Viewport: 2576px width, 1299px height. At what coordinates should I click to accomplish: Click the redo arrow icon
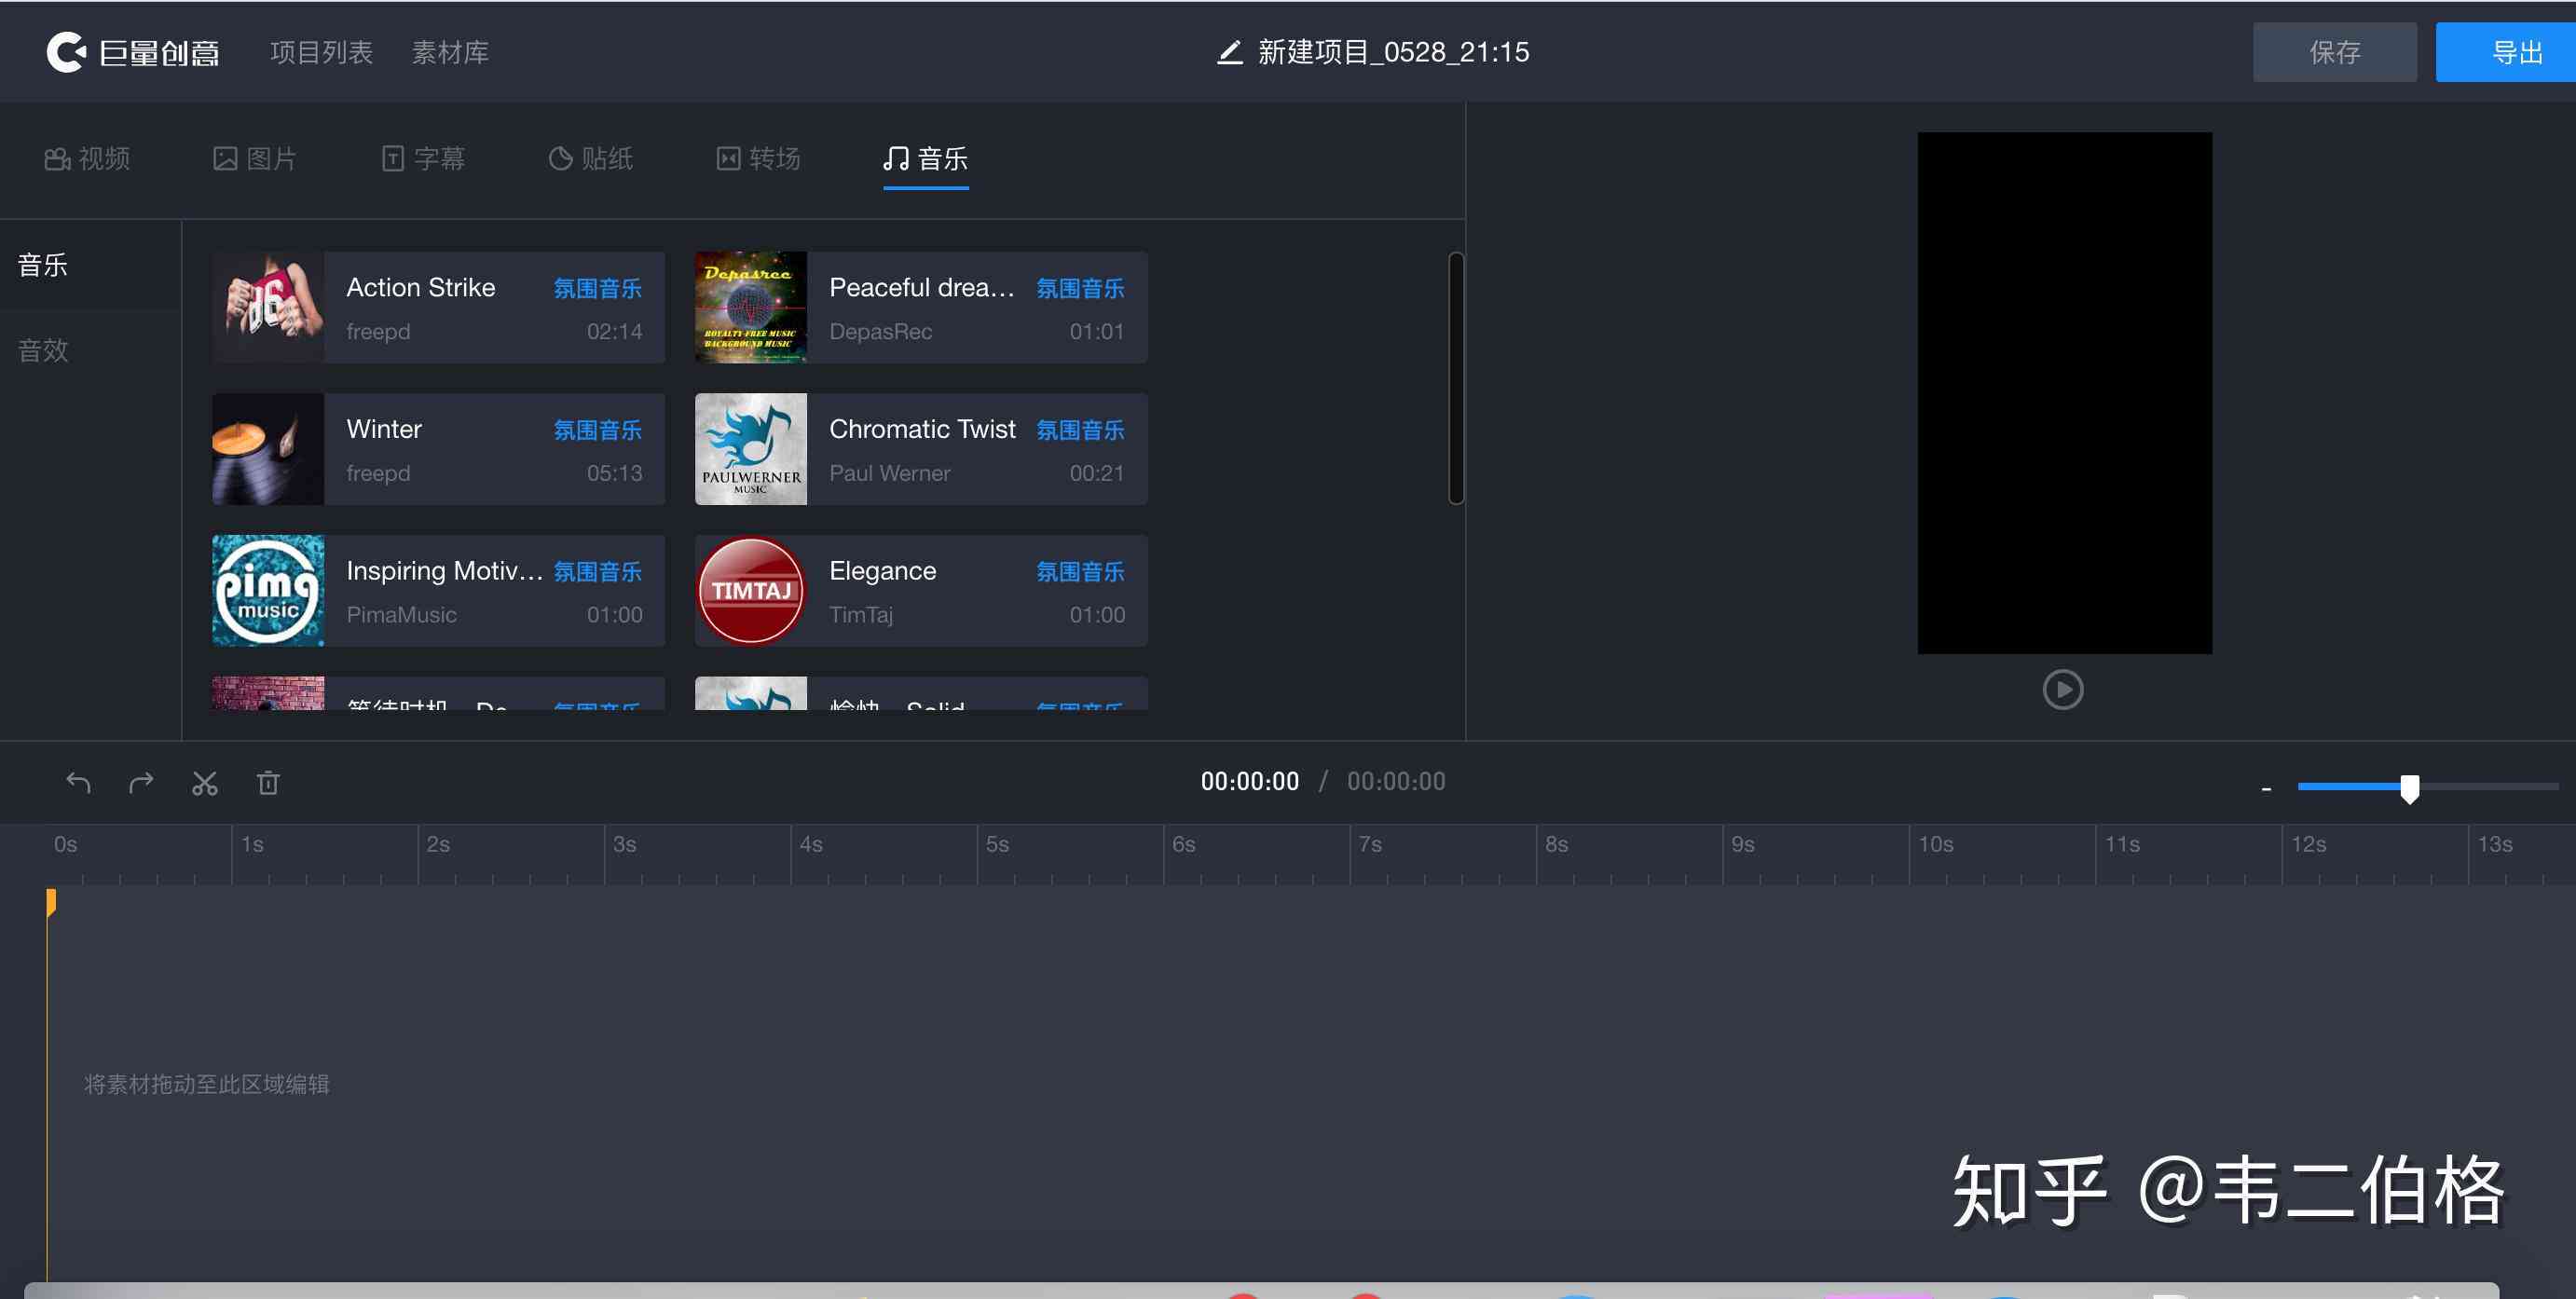pyautogui.click(x=141, y=783)
